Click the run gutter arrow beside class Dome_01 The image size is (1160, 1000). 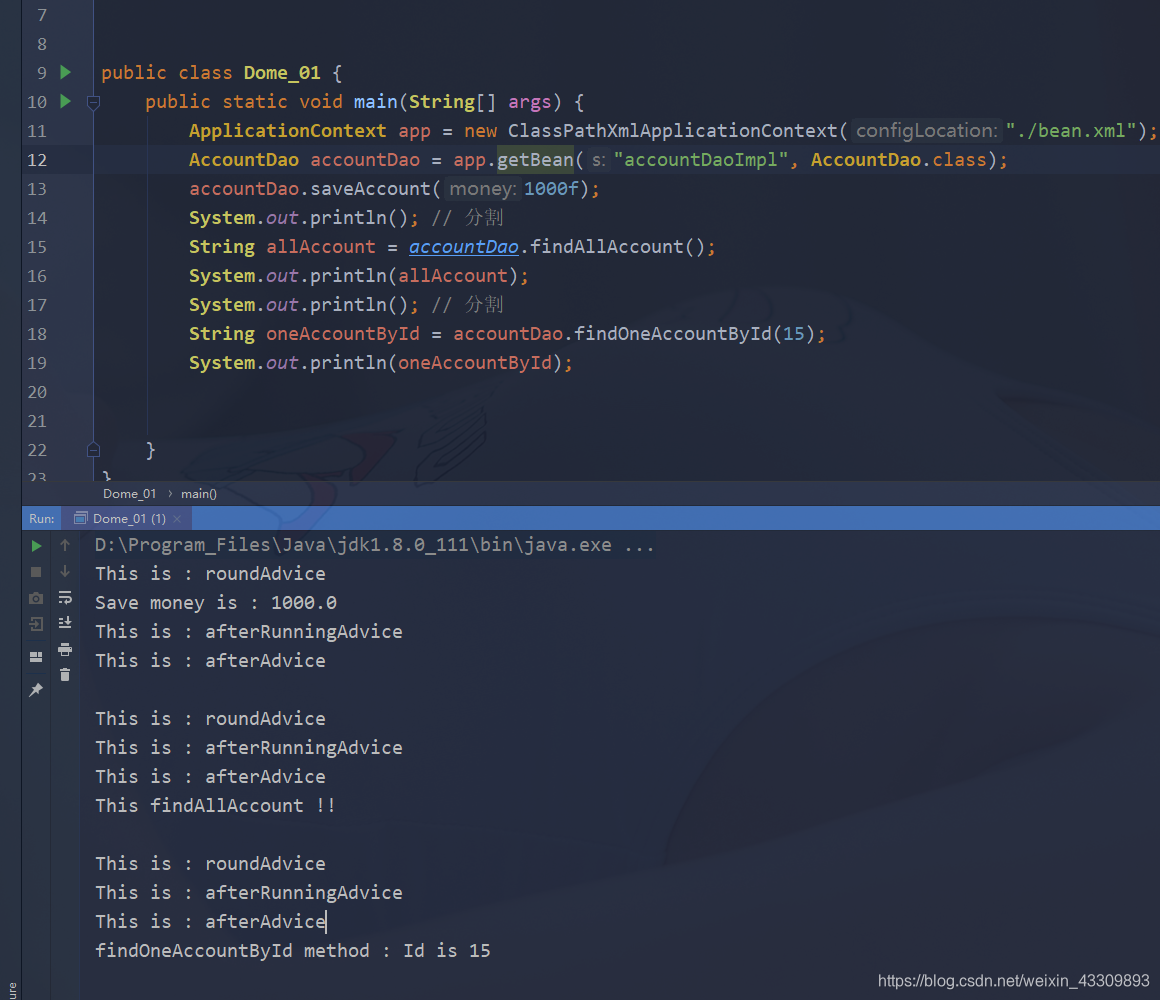click(x=65, y=72)
